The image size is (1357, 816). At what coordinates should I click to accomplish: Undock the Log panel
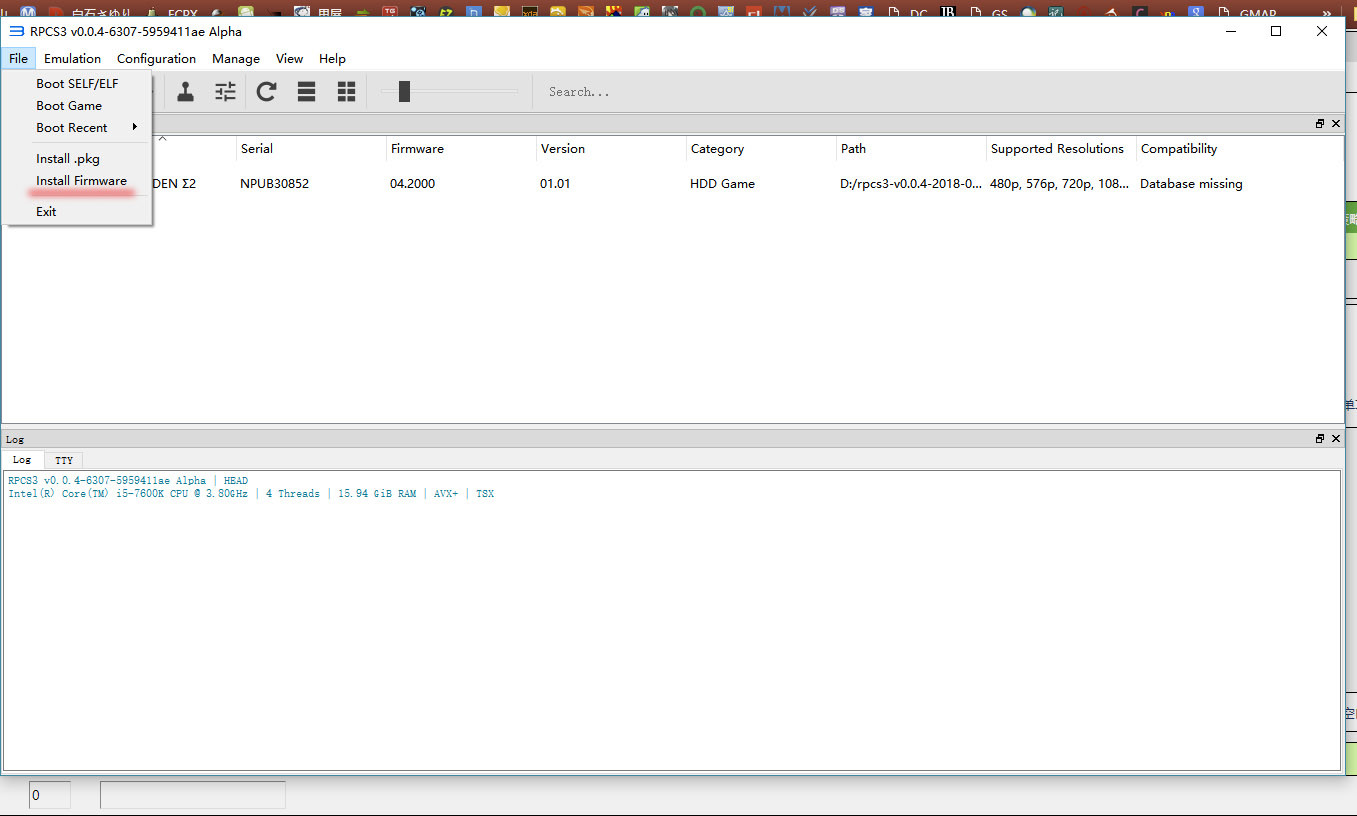coord(1320,439)
